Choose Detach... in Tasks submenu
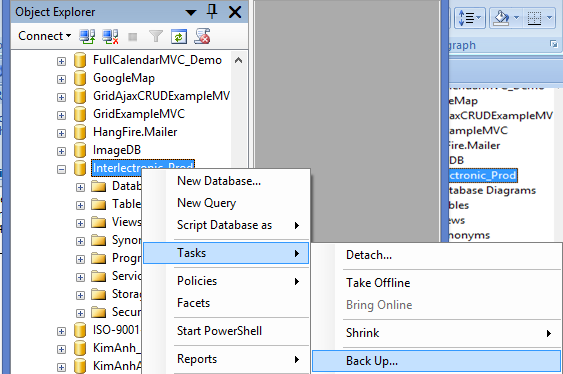The width and height of the screenshot is (563, 374). point(437,255)
